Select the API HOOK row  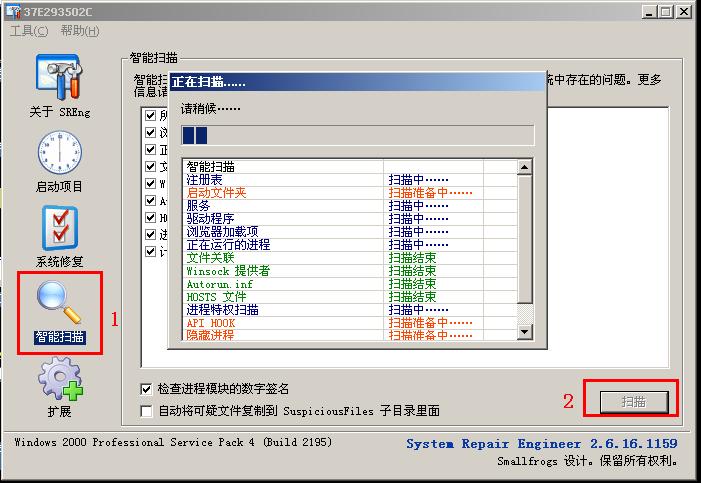coord(350,323)
